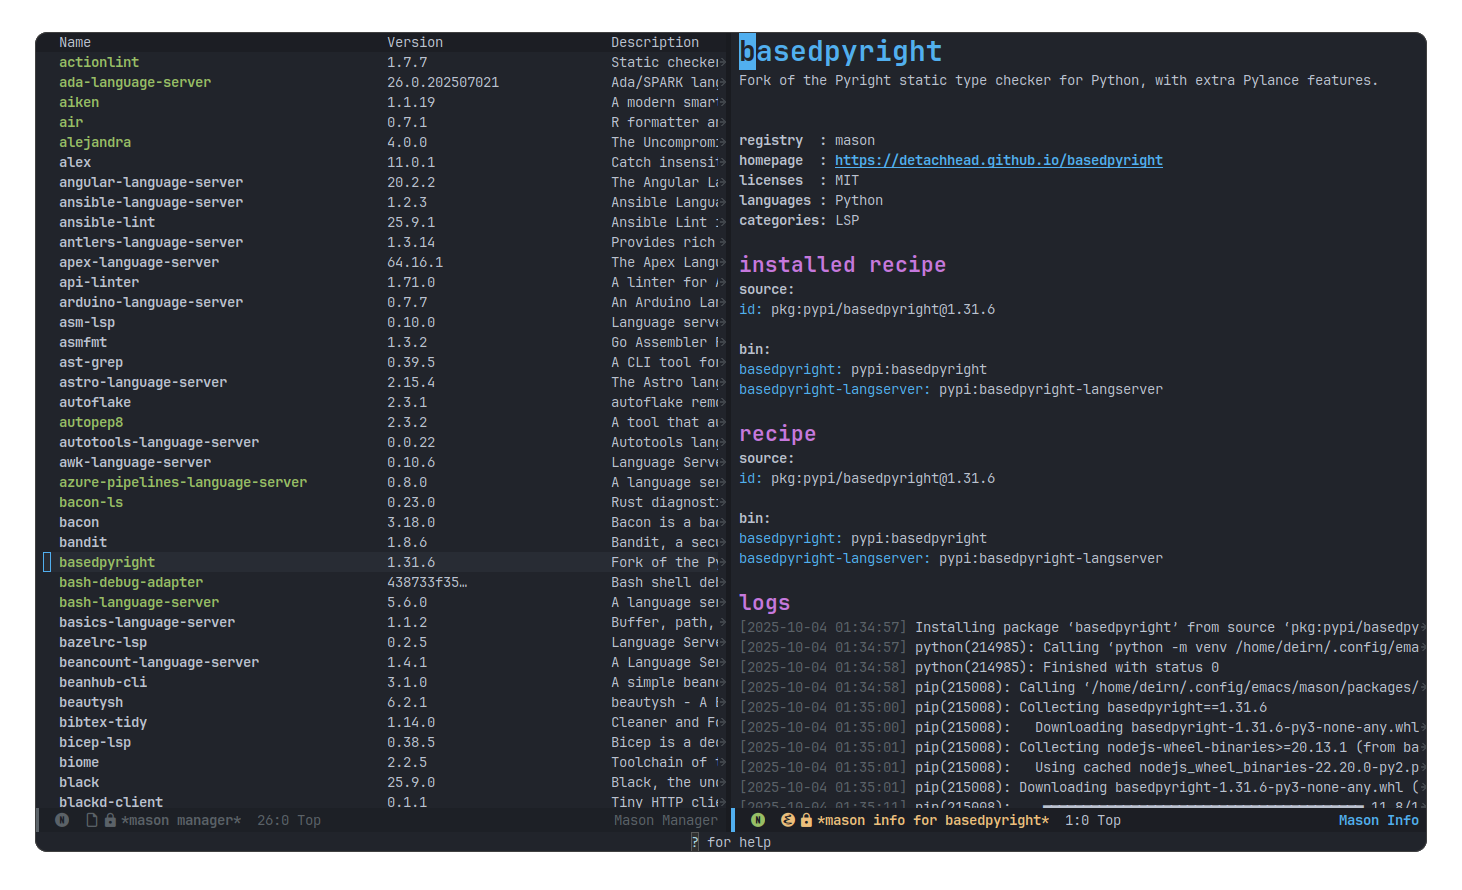Image resolution: width=1462 pixels, height=890 pixels.
Task: Select the biome package row
Action: click(384, 762)
